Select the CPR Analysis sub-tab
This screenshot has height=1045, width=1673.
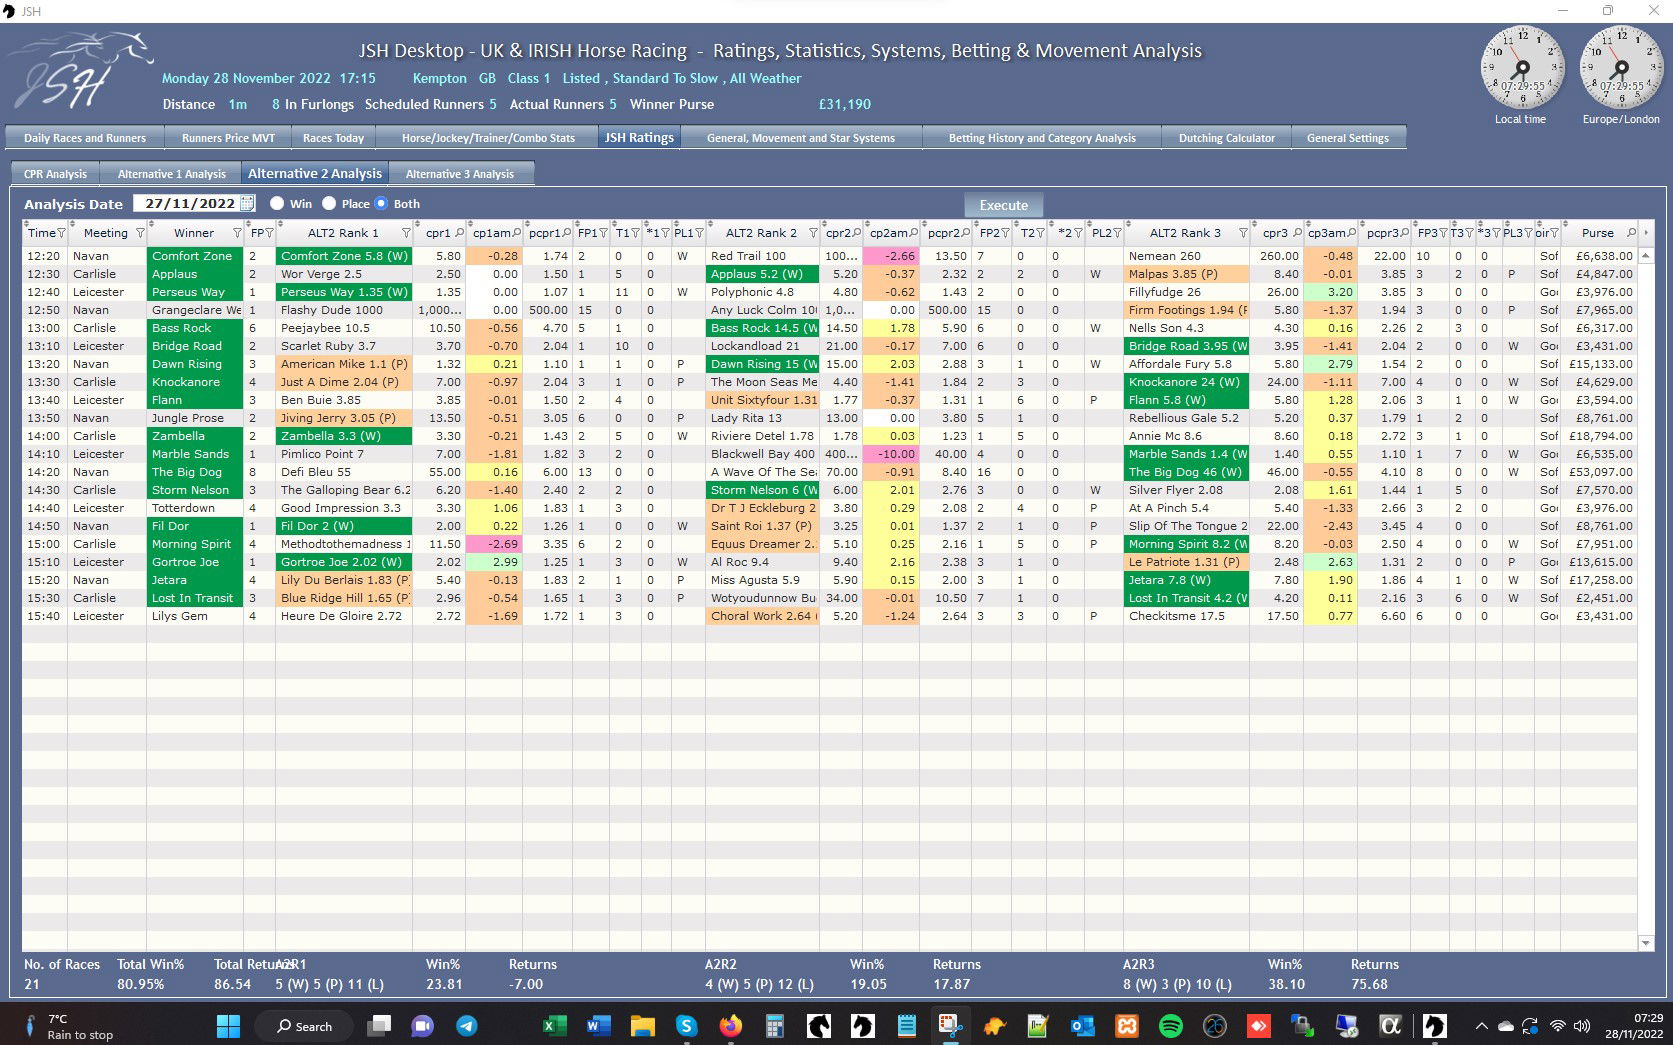click(x=55, y=174)
